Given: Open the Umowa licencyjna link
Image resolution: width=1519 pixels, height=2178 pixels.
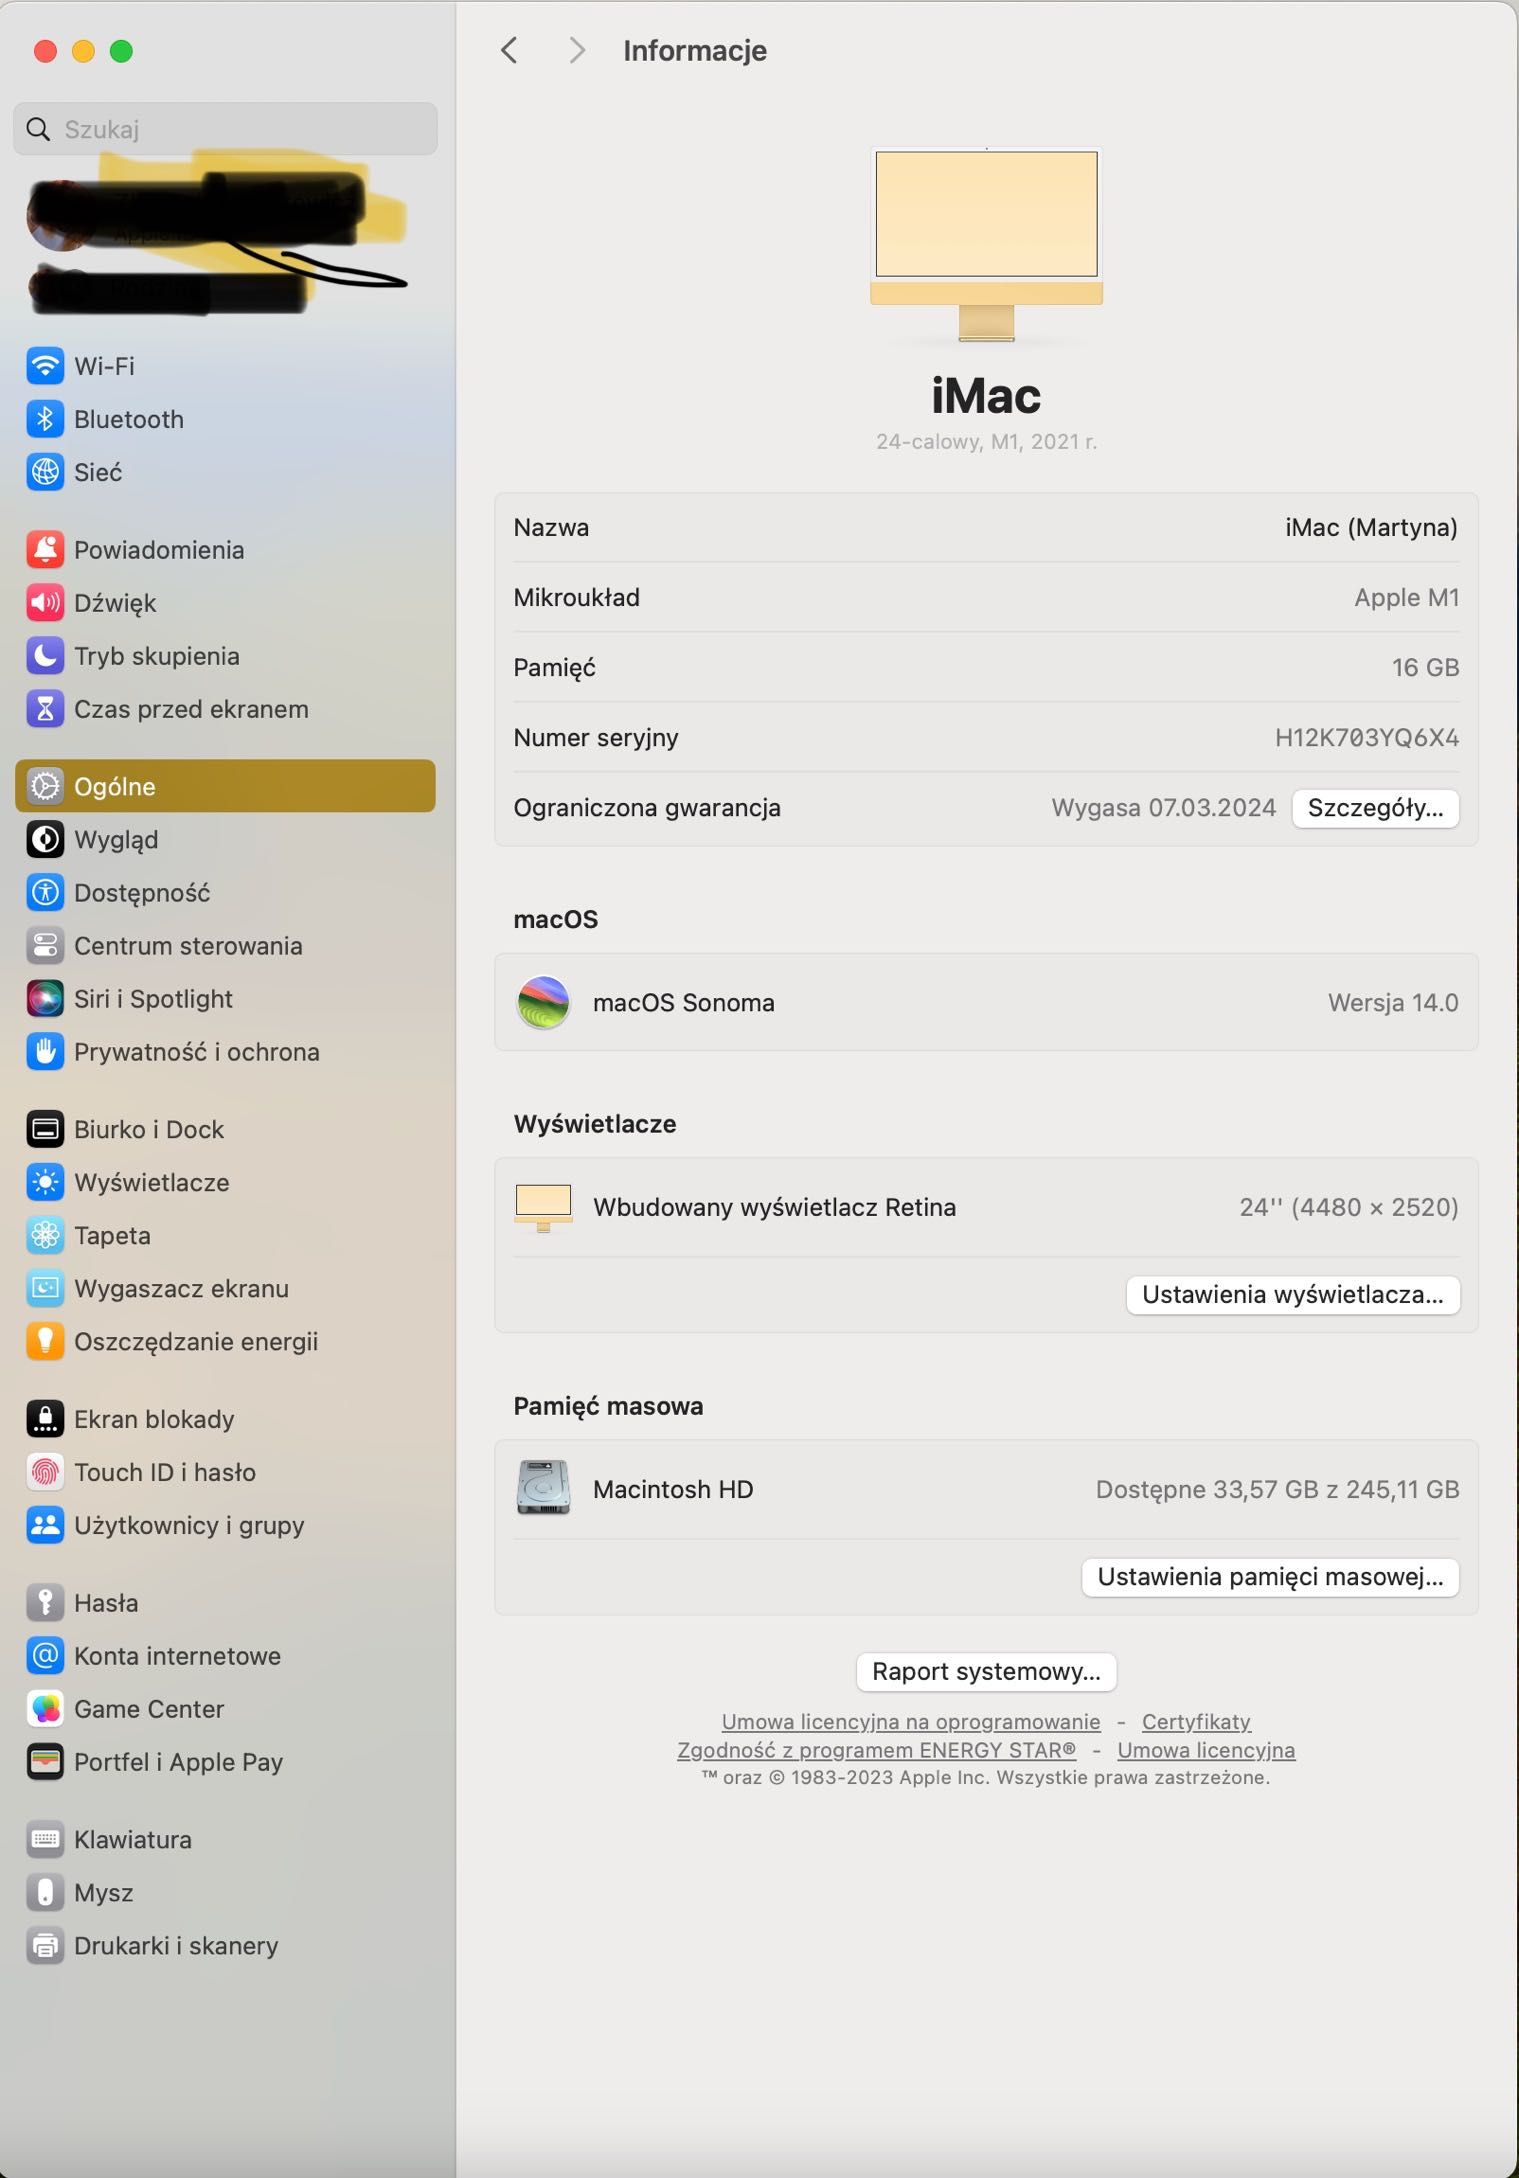Looking at the screenshot, I should tap(1206, 1750).
